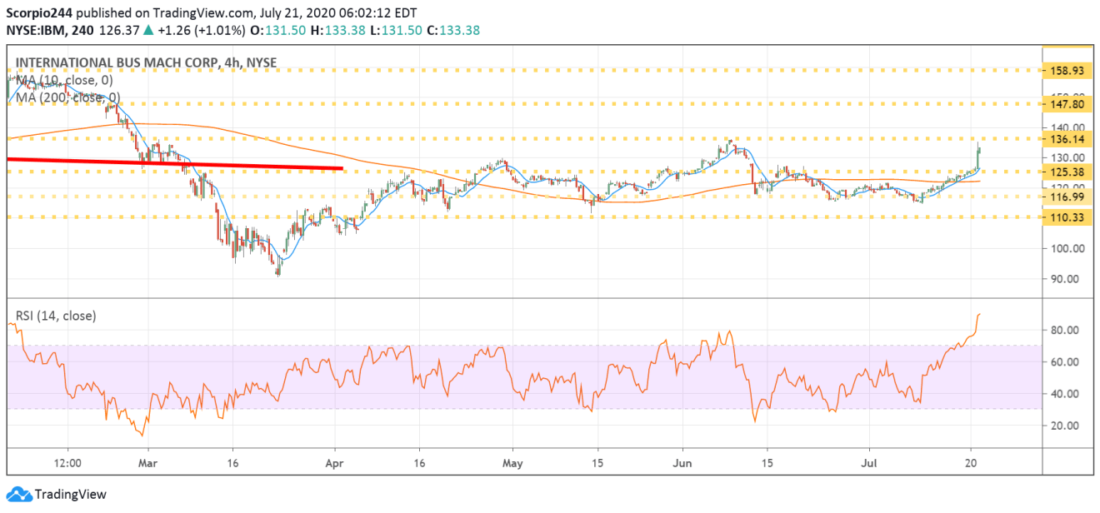Select the 125.38 price level label
The image size is (1100, 513).
pos(1069,171)
